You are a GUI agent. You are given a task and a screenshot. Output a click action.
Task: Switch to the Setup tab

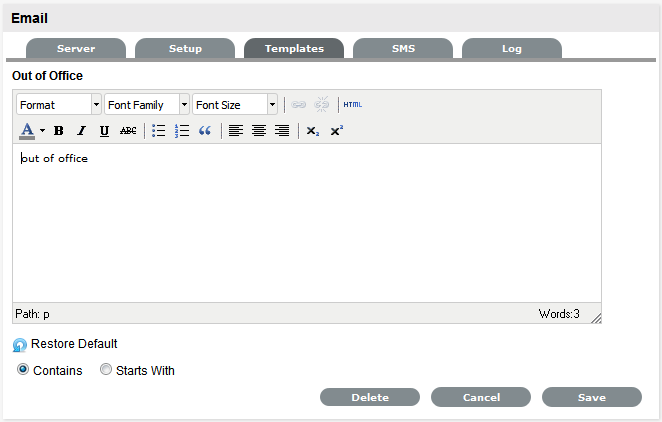185,49
